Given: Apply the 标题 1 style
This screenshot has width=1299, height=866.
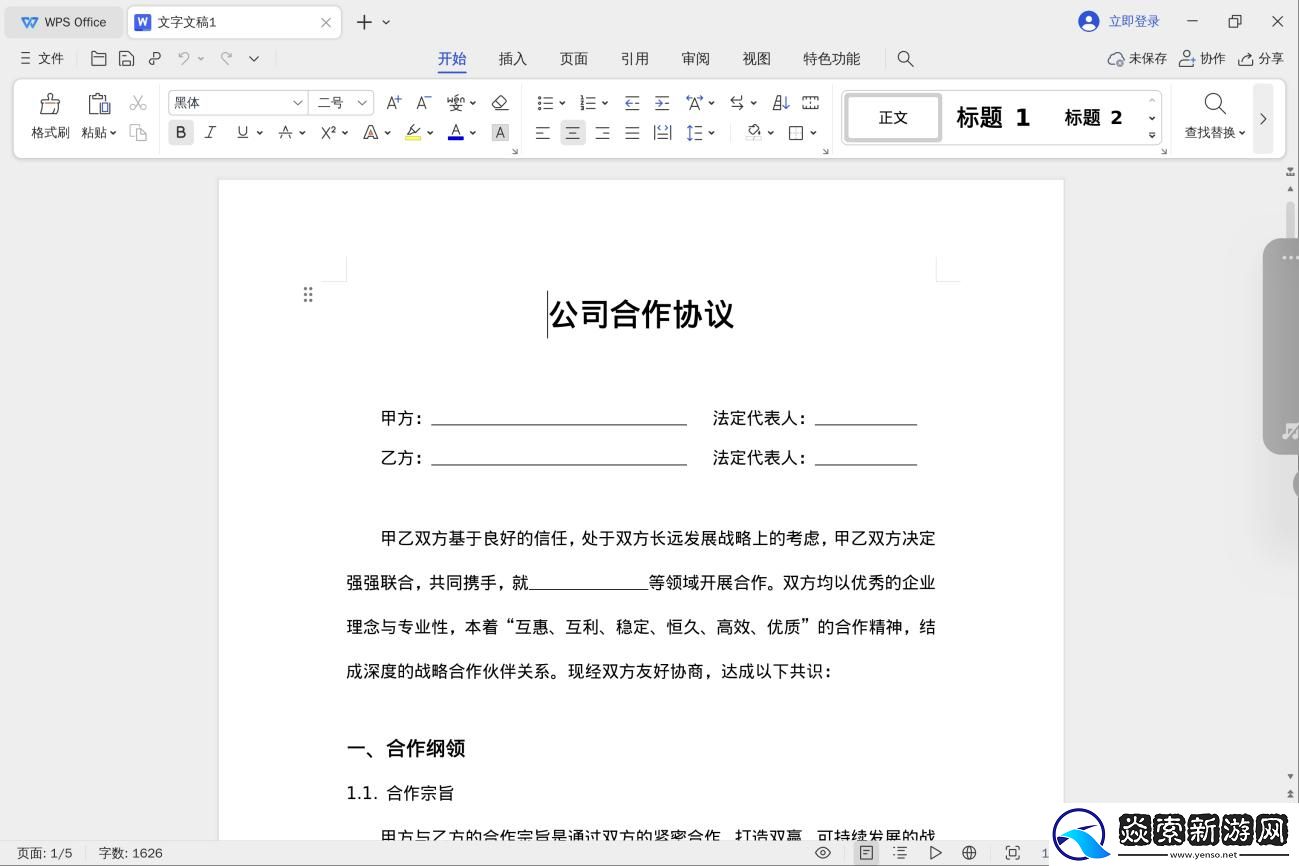Looking at the screenshot, I should (x=993, y=117).
